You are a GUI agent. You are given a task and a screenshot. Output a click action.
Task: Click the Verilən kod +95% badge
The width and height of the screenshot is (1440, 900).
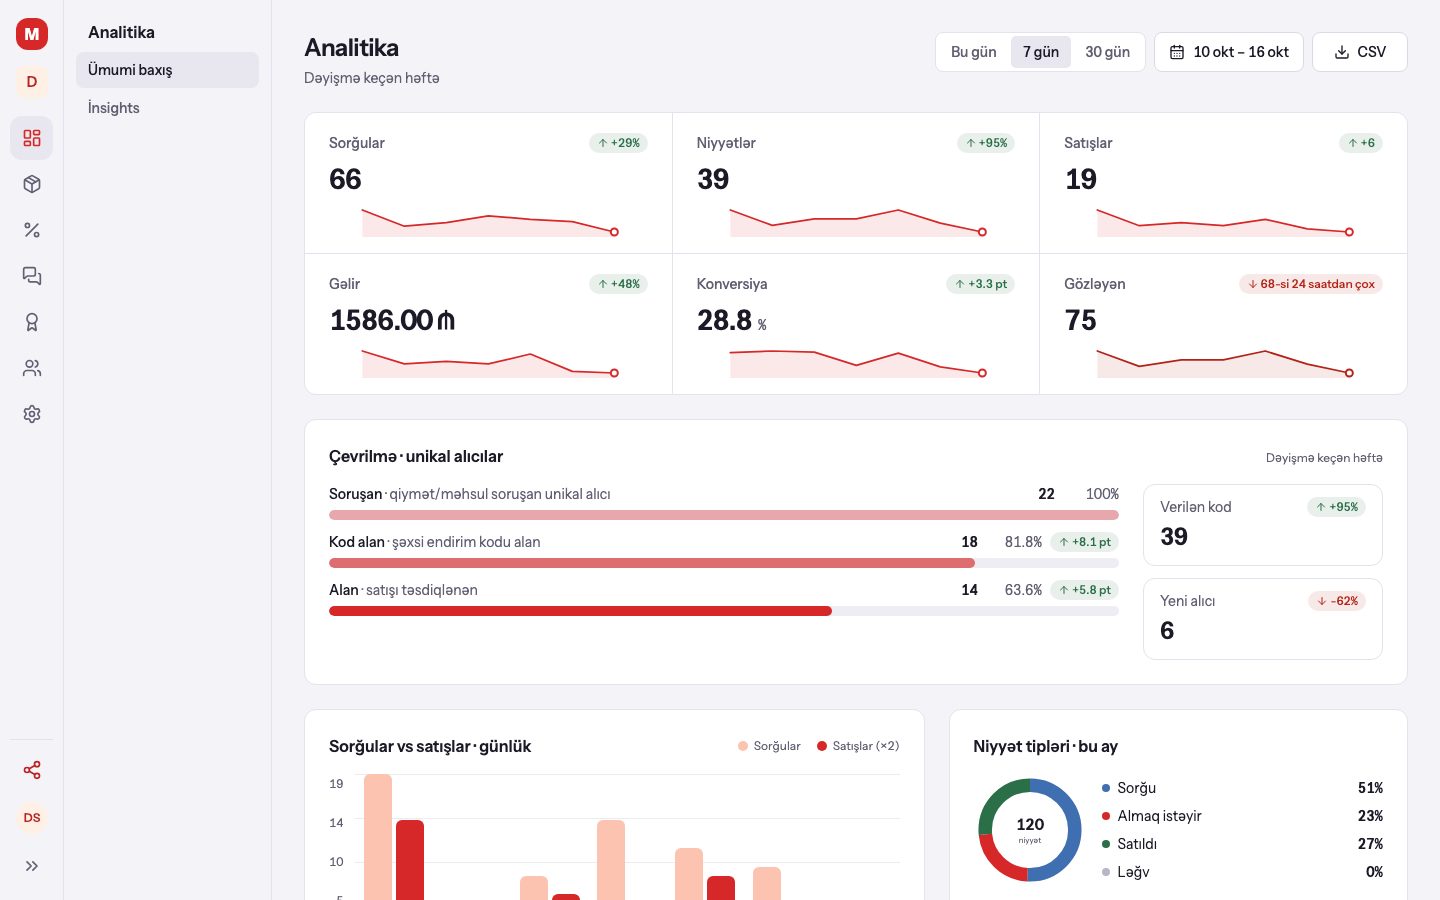point(1337,507)
